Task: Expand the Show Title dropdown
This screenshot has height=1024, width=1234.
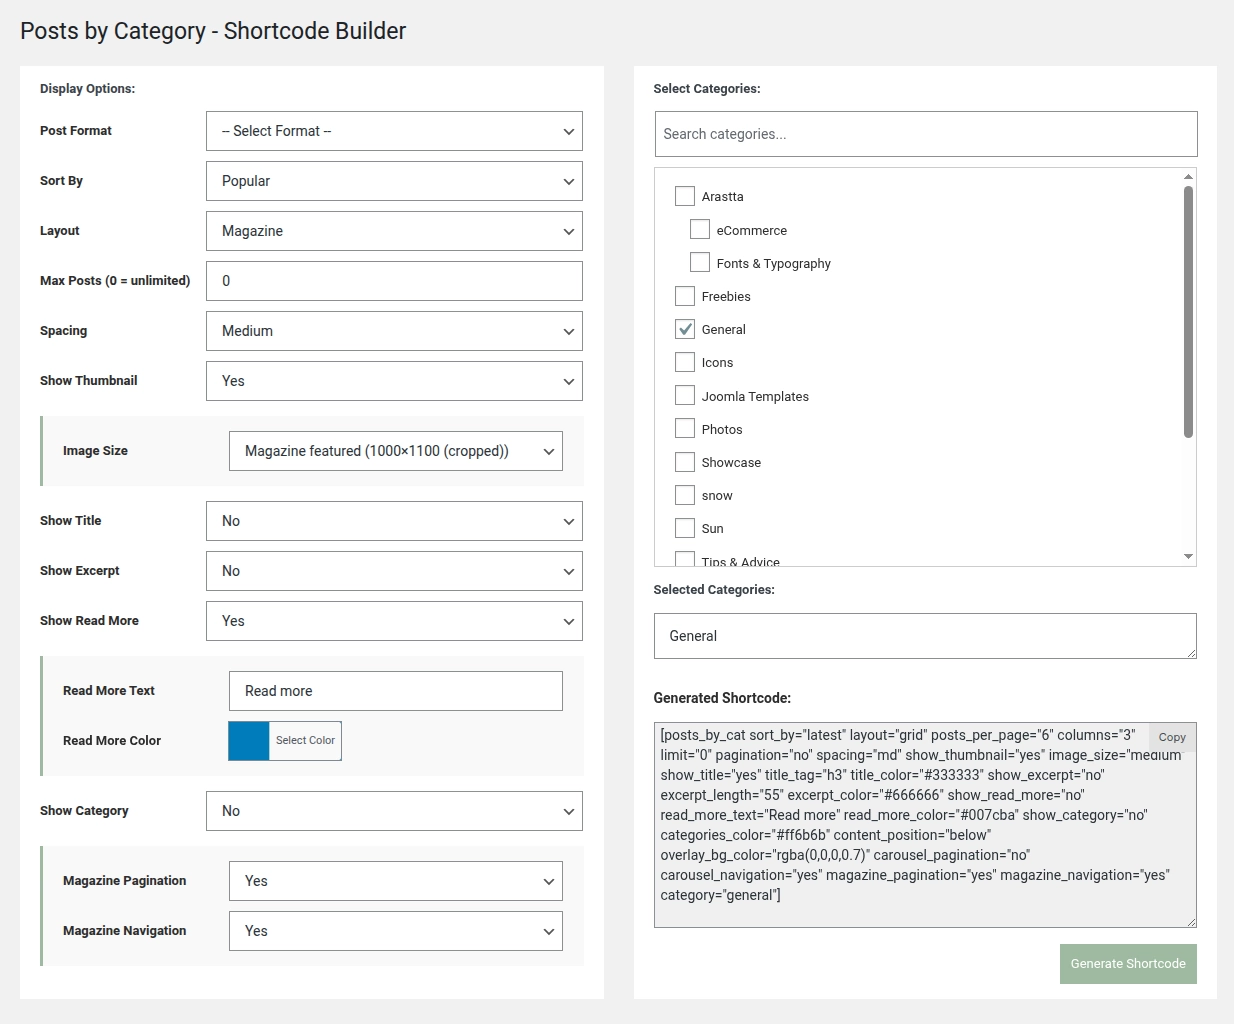Action: coord(394,521)
